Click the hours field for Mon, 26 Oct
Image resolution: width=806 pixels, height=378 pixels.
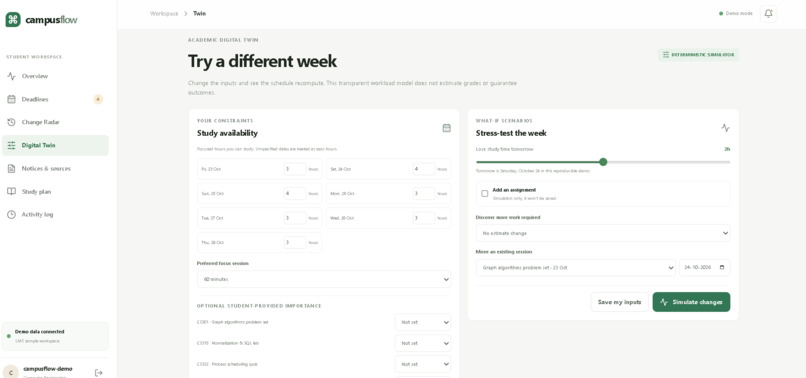pyautogui.click(x=424, y=193)
